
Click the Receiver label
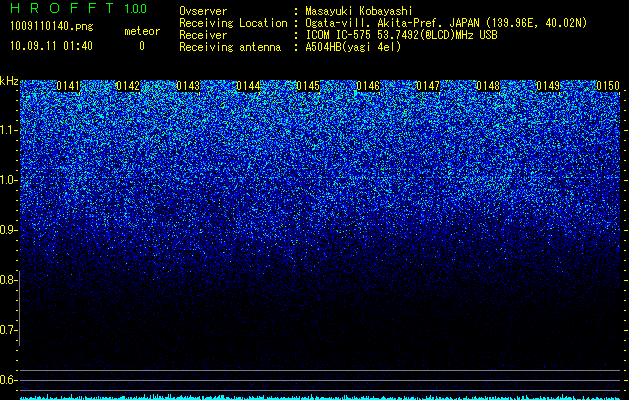tap(203, 35)
